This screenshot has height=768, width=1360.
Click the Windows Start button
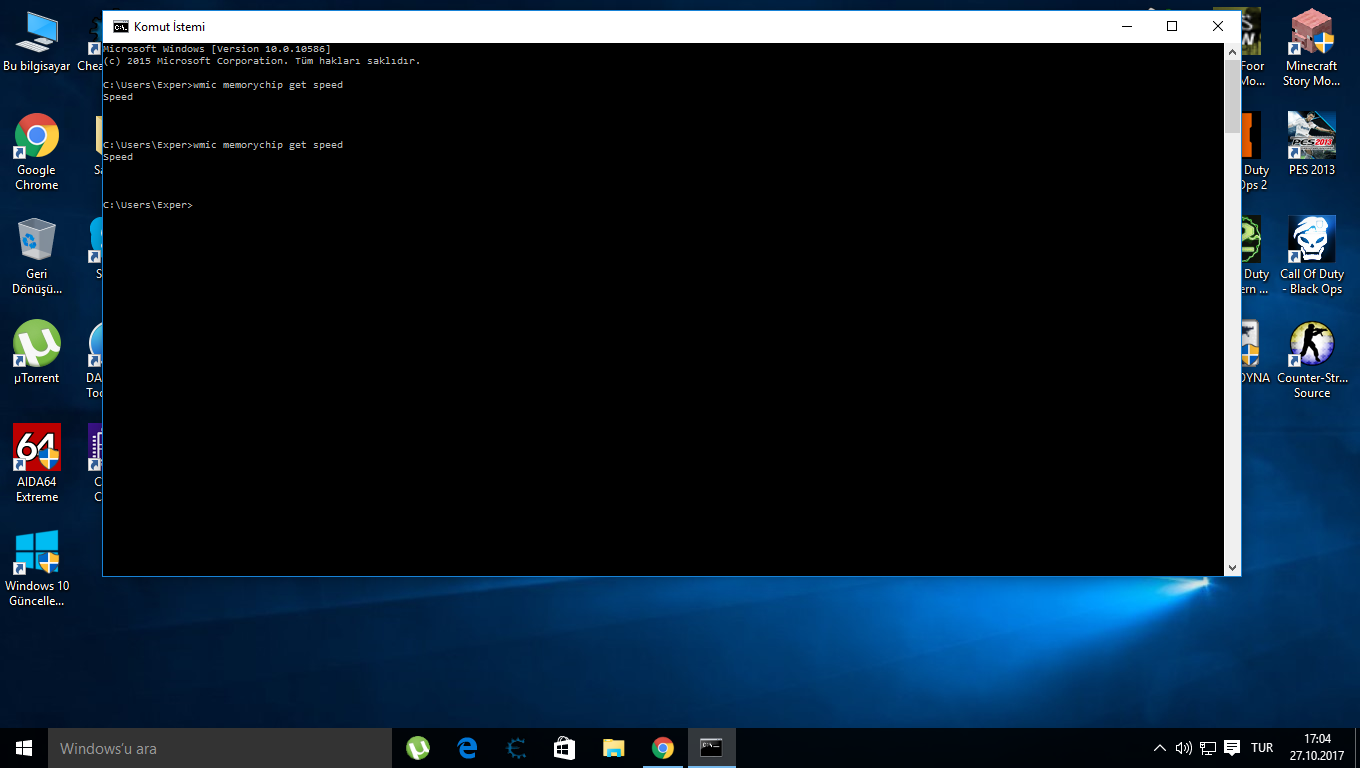click(x=24, y=748)
